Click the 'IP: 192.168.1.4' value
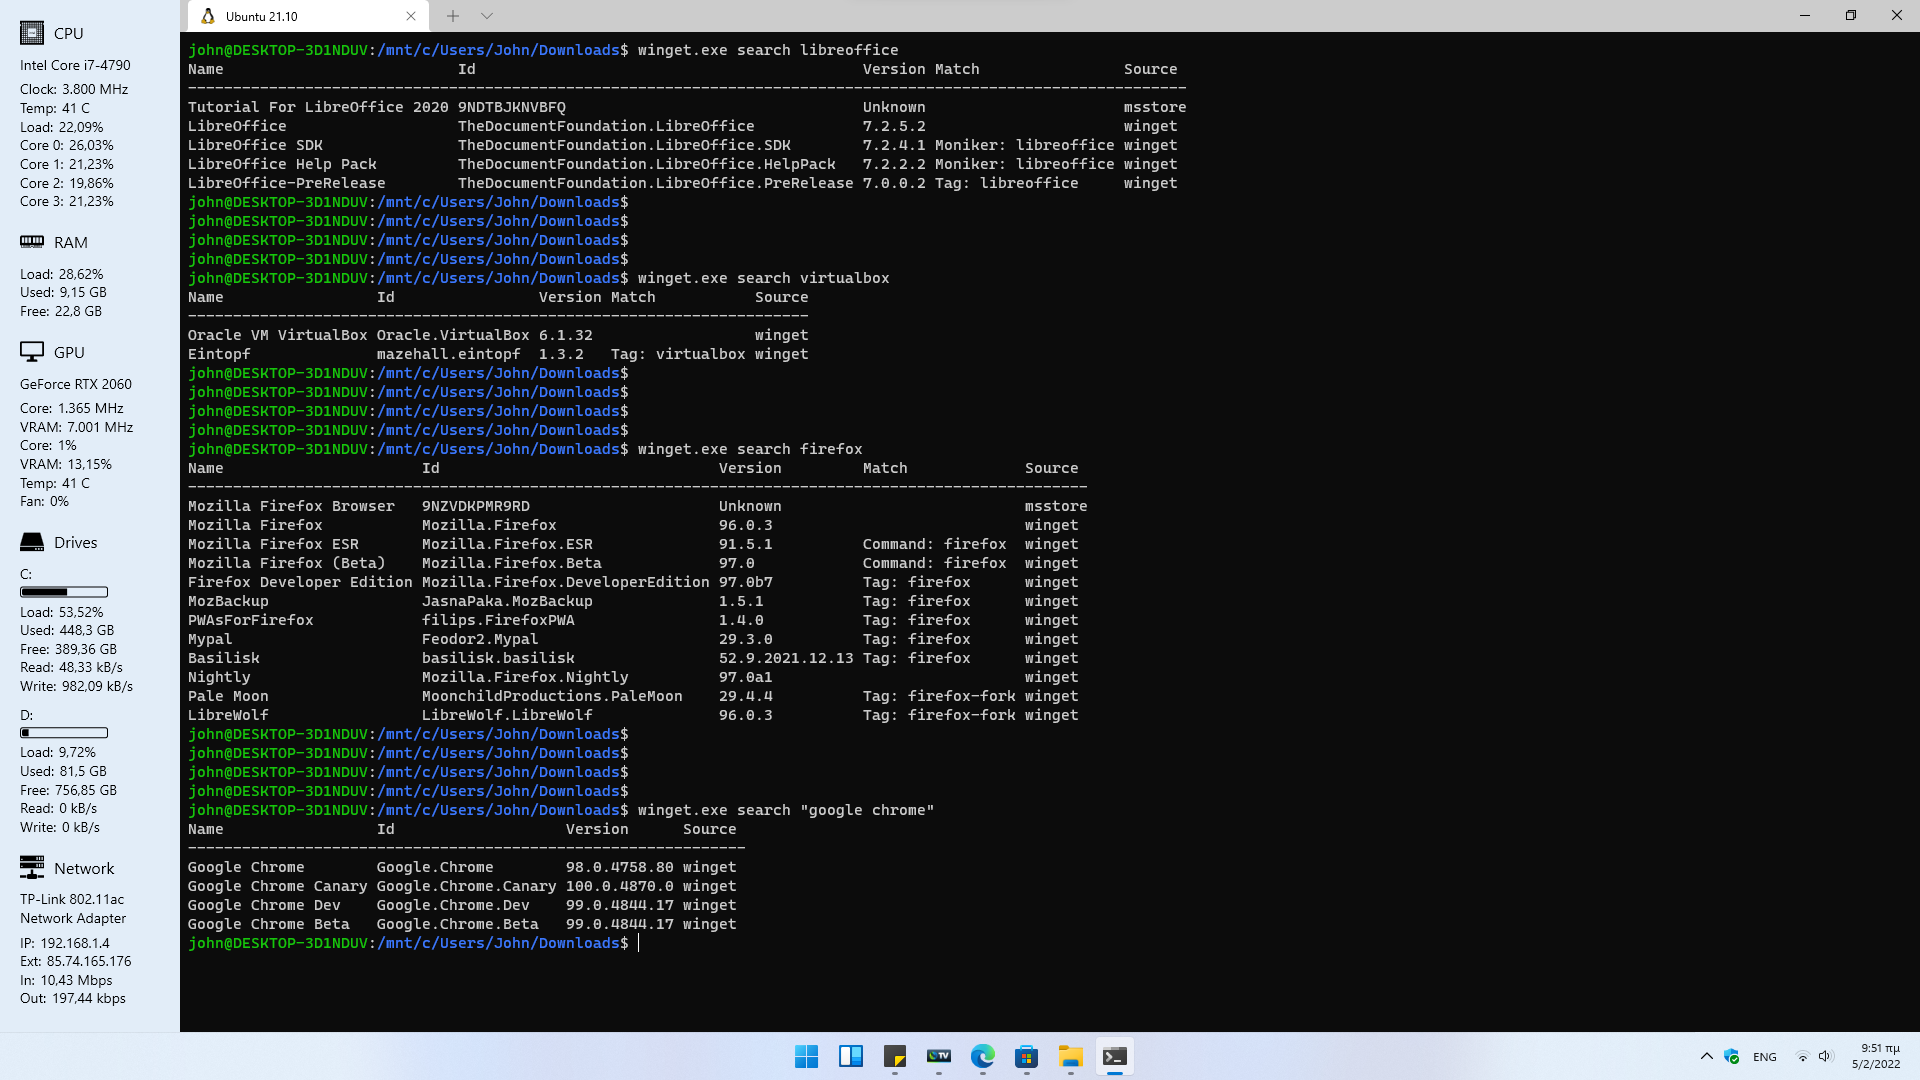1920x1080 pixels. tap(65, 943)
